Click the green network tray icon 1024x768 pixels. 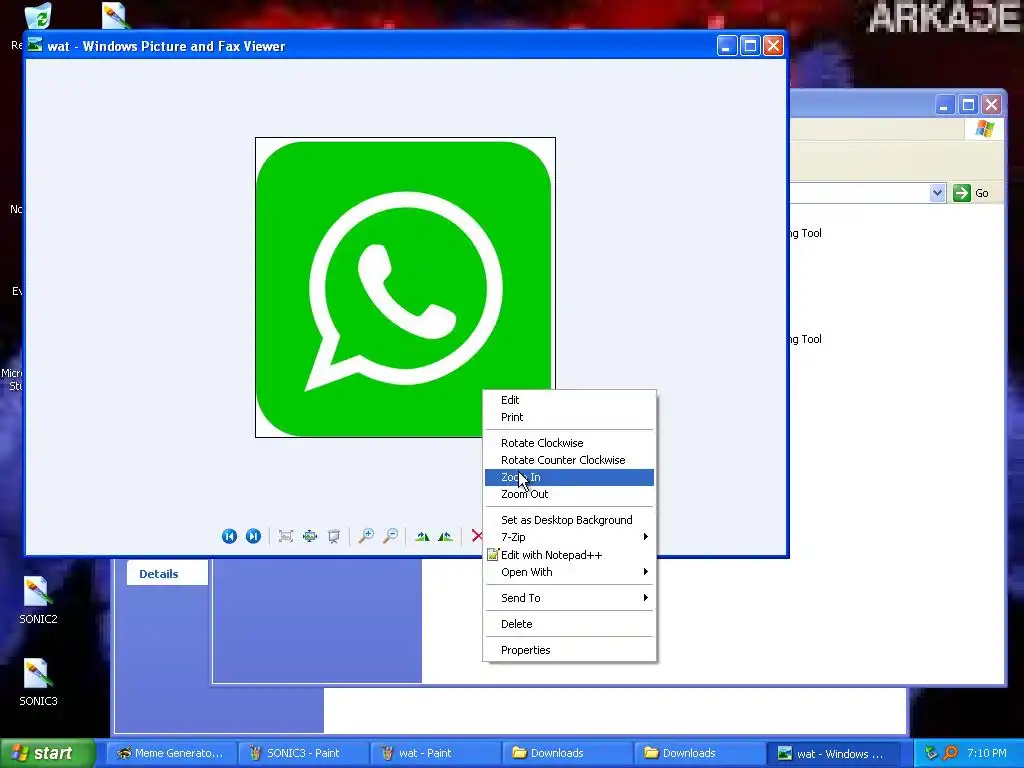[931, 753]
